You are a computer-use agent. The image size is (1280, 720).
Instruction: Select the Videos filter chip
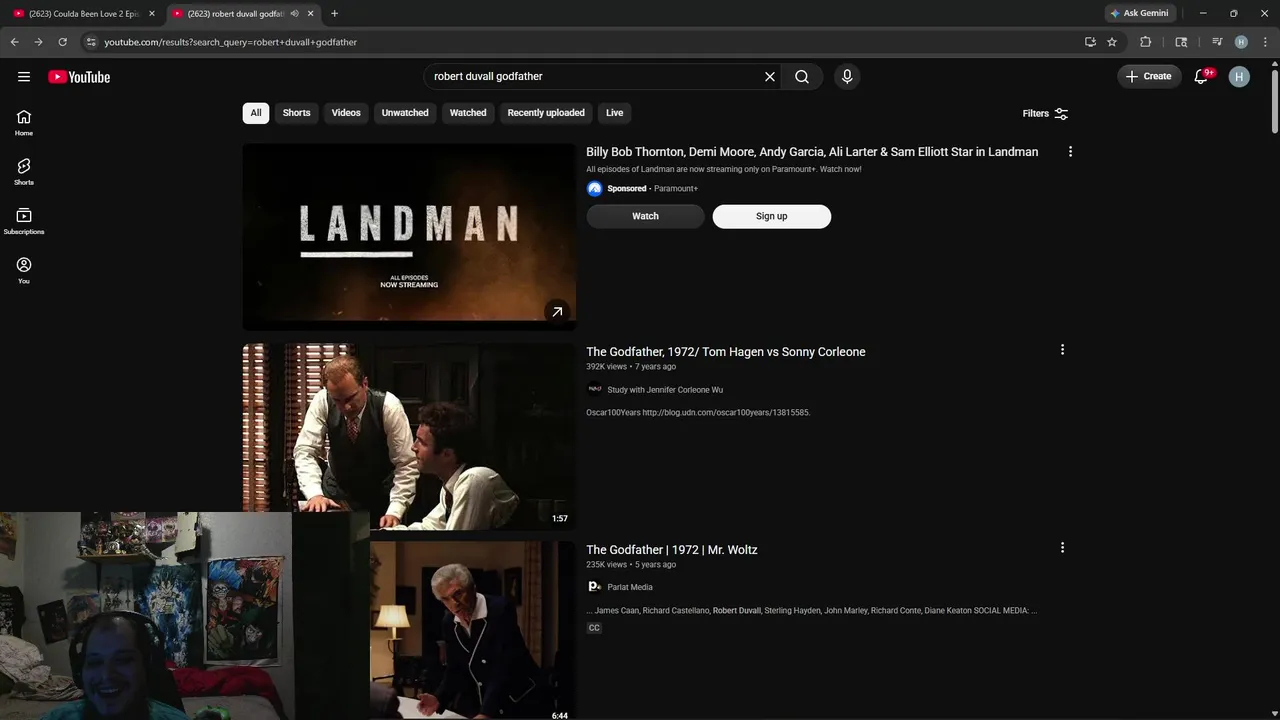tap(346, 113)
